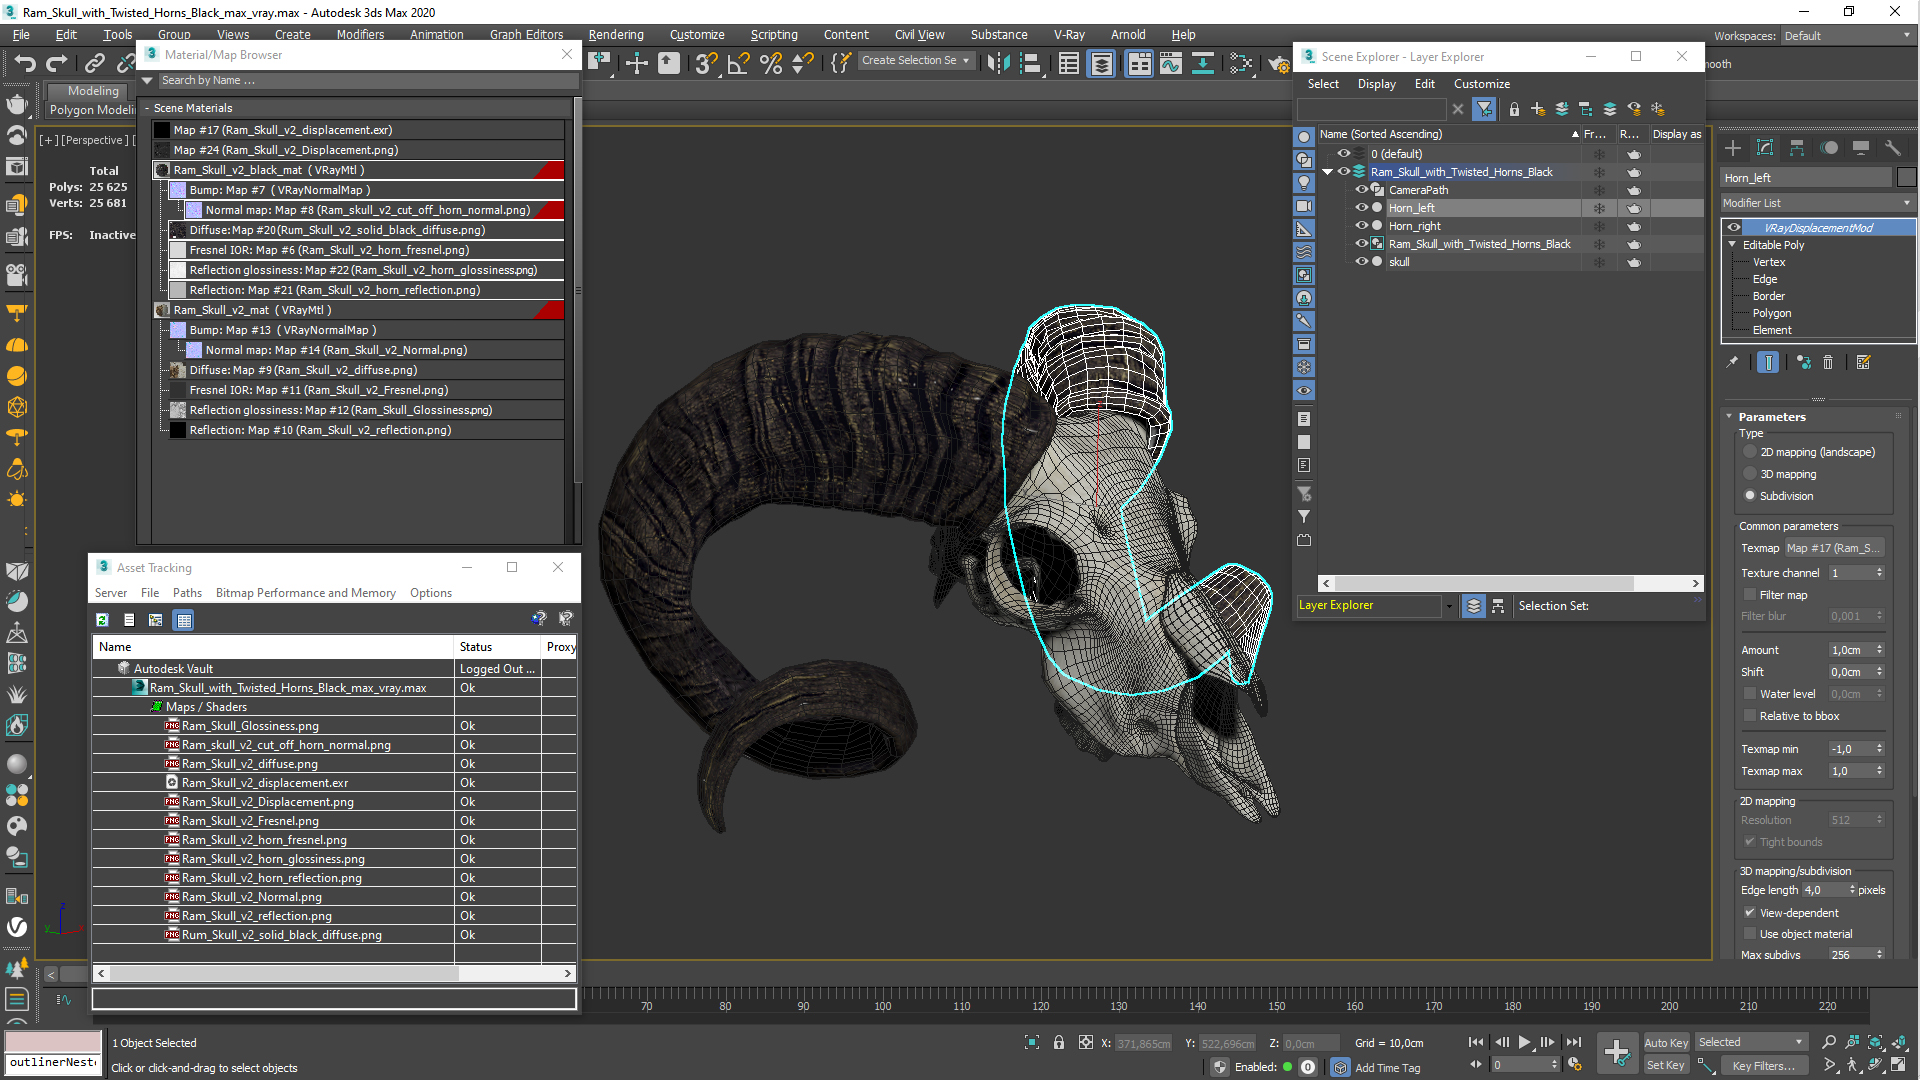Screen dimensions: 1920x1080
Task: Click Table View icon in Asset Tracking
Action: pyautogui.click(x=184, y=620)
